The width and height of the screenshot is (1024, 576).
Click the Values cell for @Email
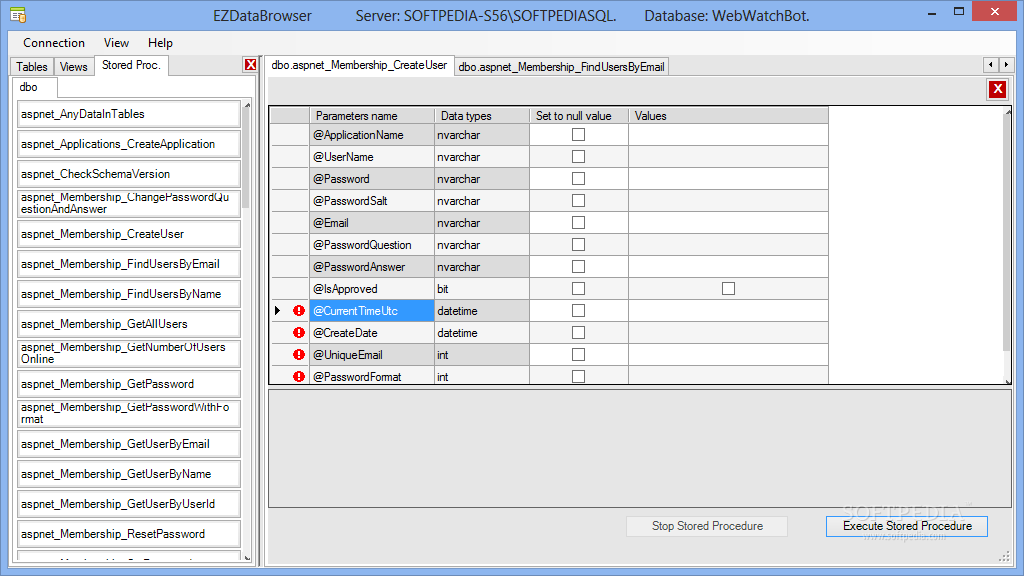point(728,223)
